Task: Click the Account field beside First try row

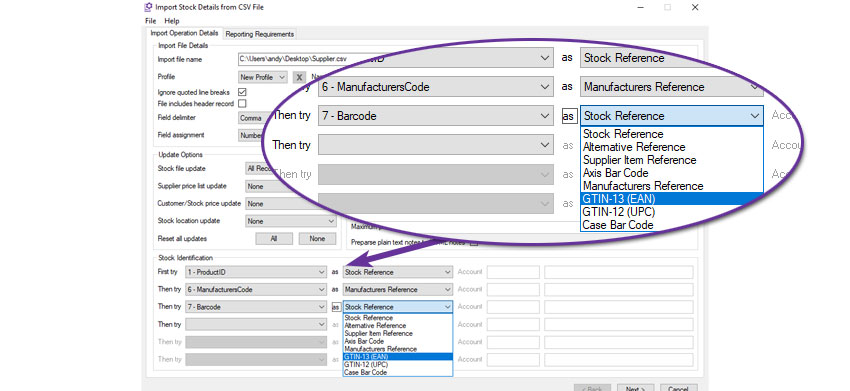Action: (x=513, y=272)
